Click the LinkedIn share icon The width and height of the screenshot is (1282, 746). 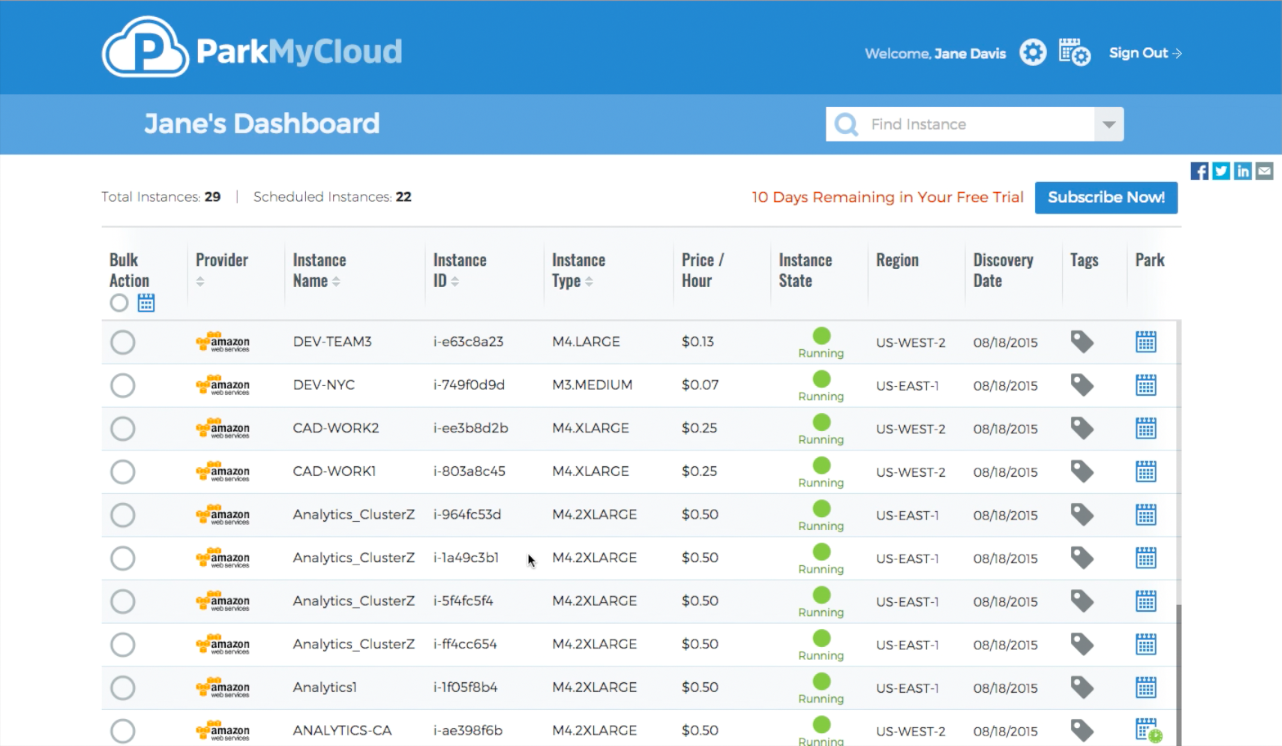[x=1242, y=170]
